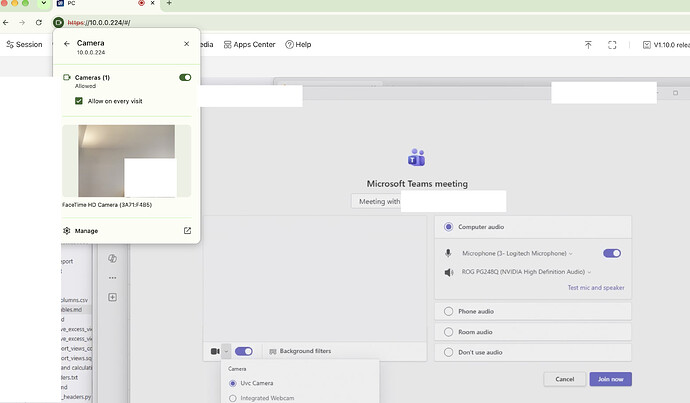This screenshot has width=690, height=403.
Task: Select Don't use audio option
Action: (448, 352)
